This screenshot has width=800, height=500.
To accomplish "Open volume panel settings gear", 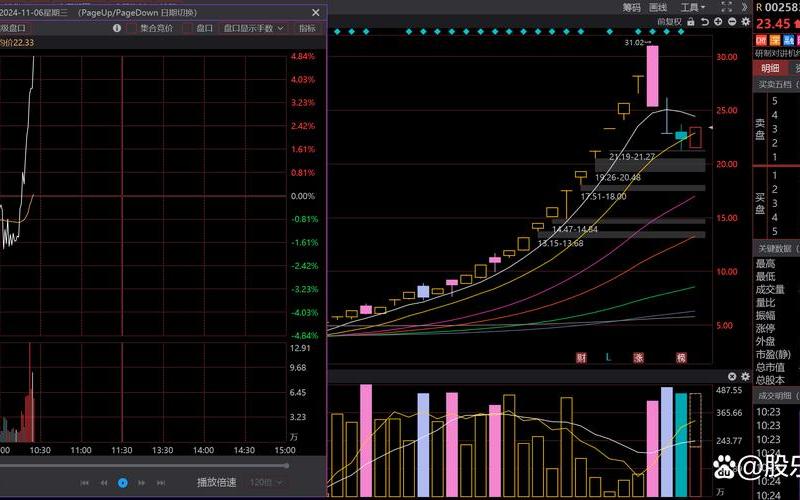I will click(x=731, y=377).
